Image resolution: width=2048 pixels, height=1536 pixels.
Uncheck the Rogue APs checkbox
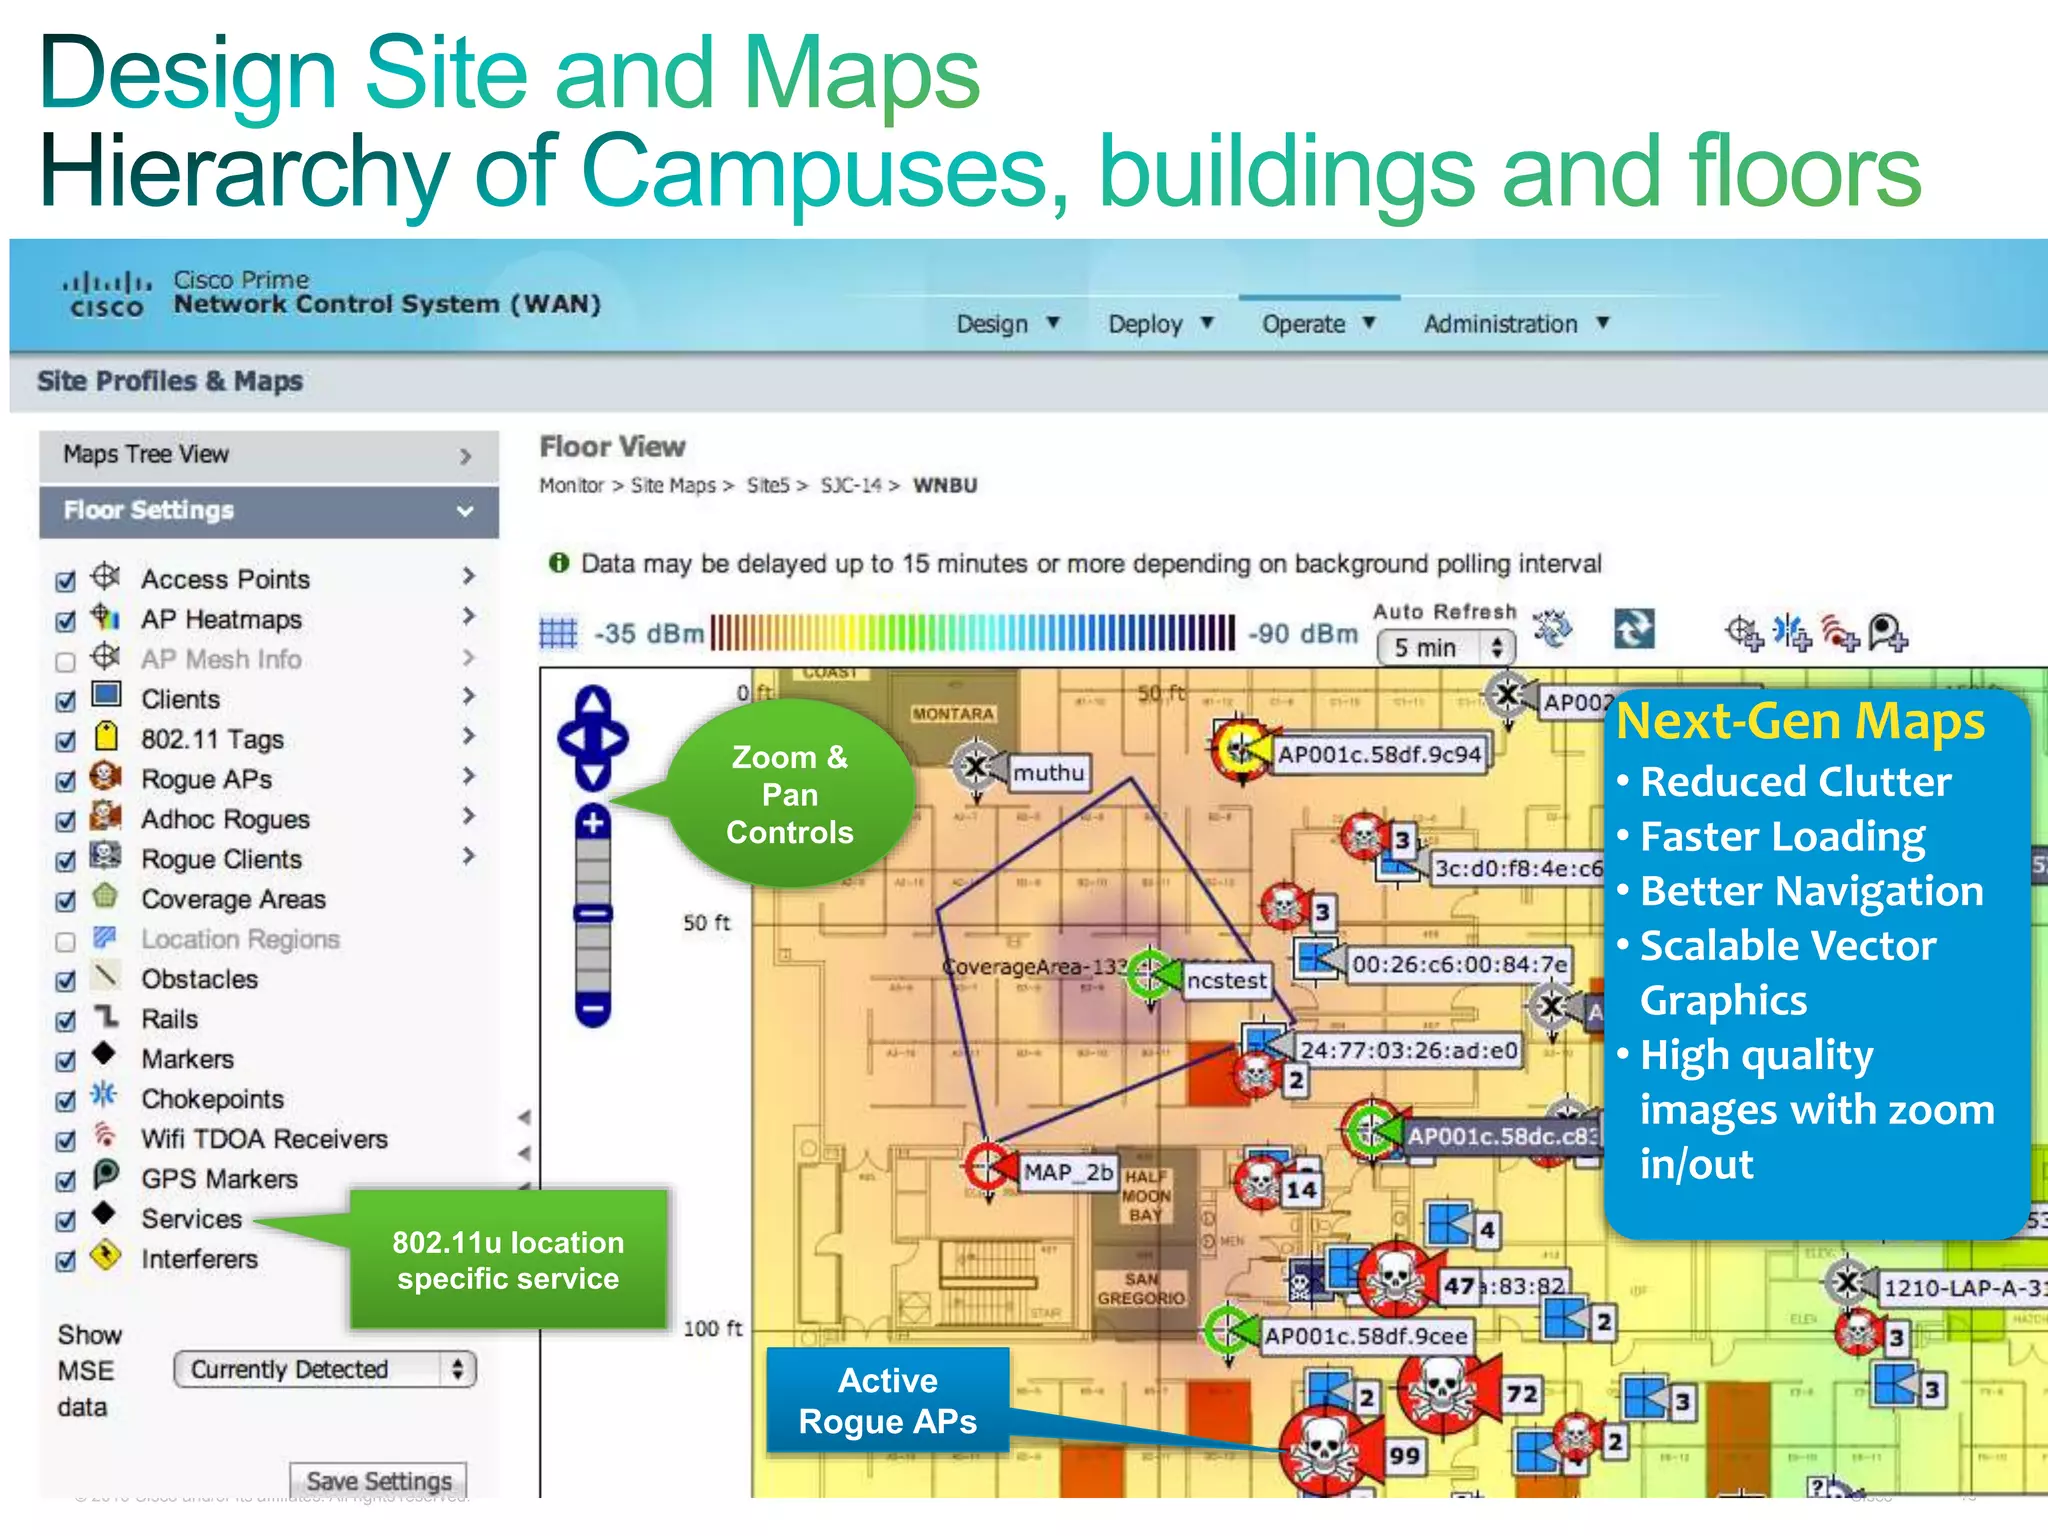66,781
